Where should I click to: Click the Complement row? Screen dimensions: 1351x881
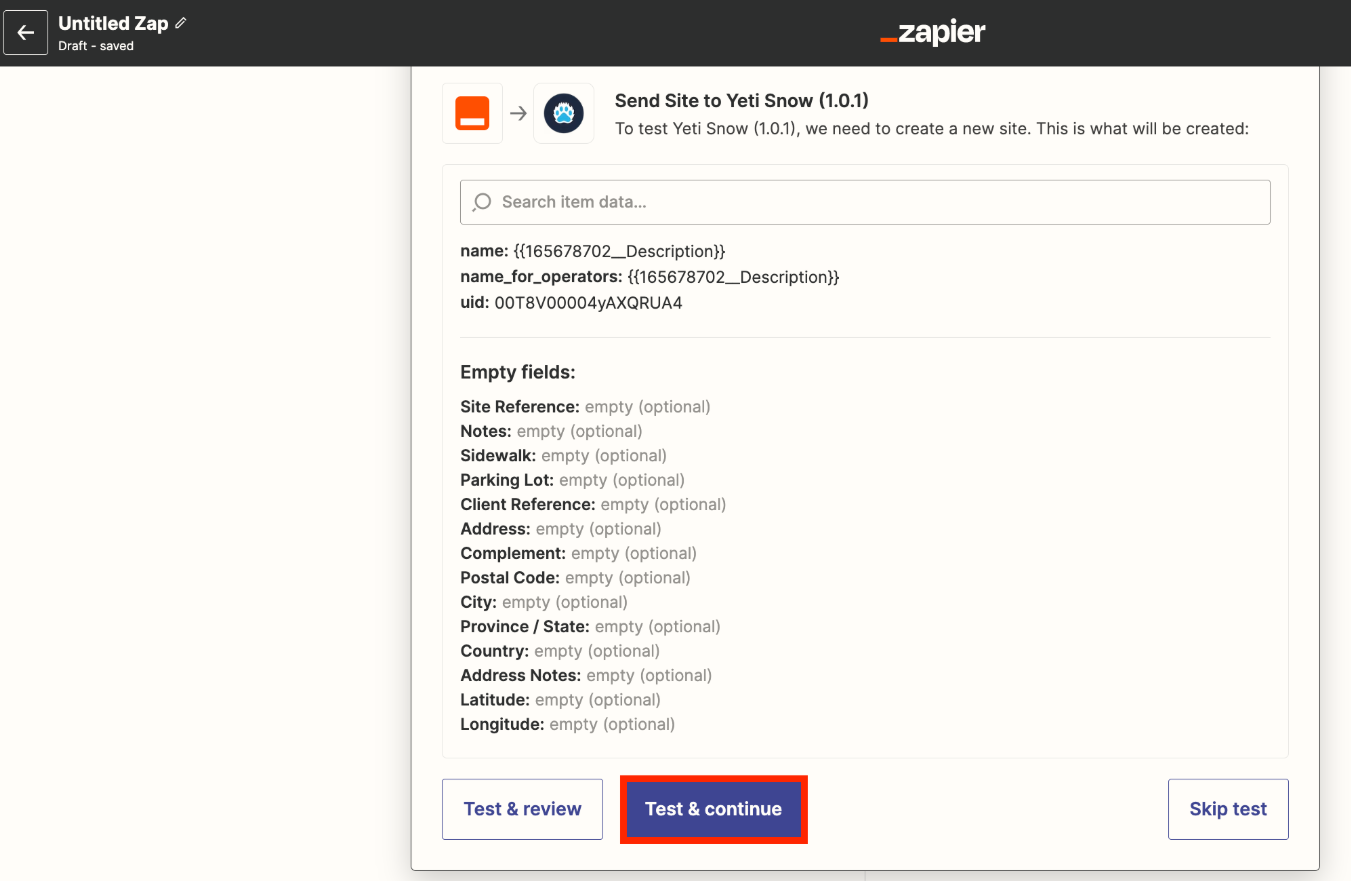(x=578, y=553)
